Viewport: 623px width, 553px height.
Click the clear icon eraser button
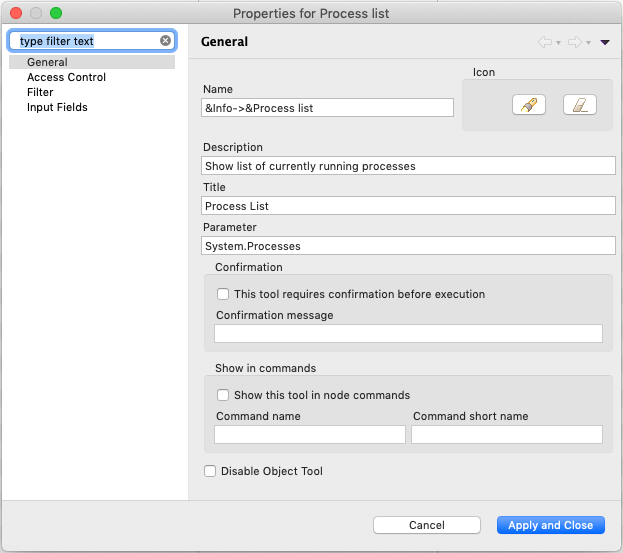pos(580,105)
